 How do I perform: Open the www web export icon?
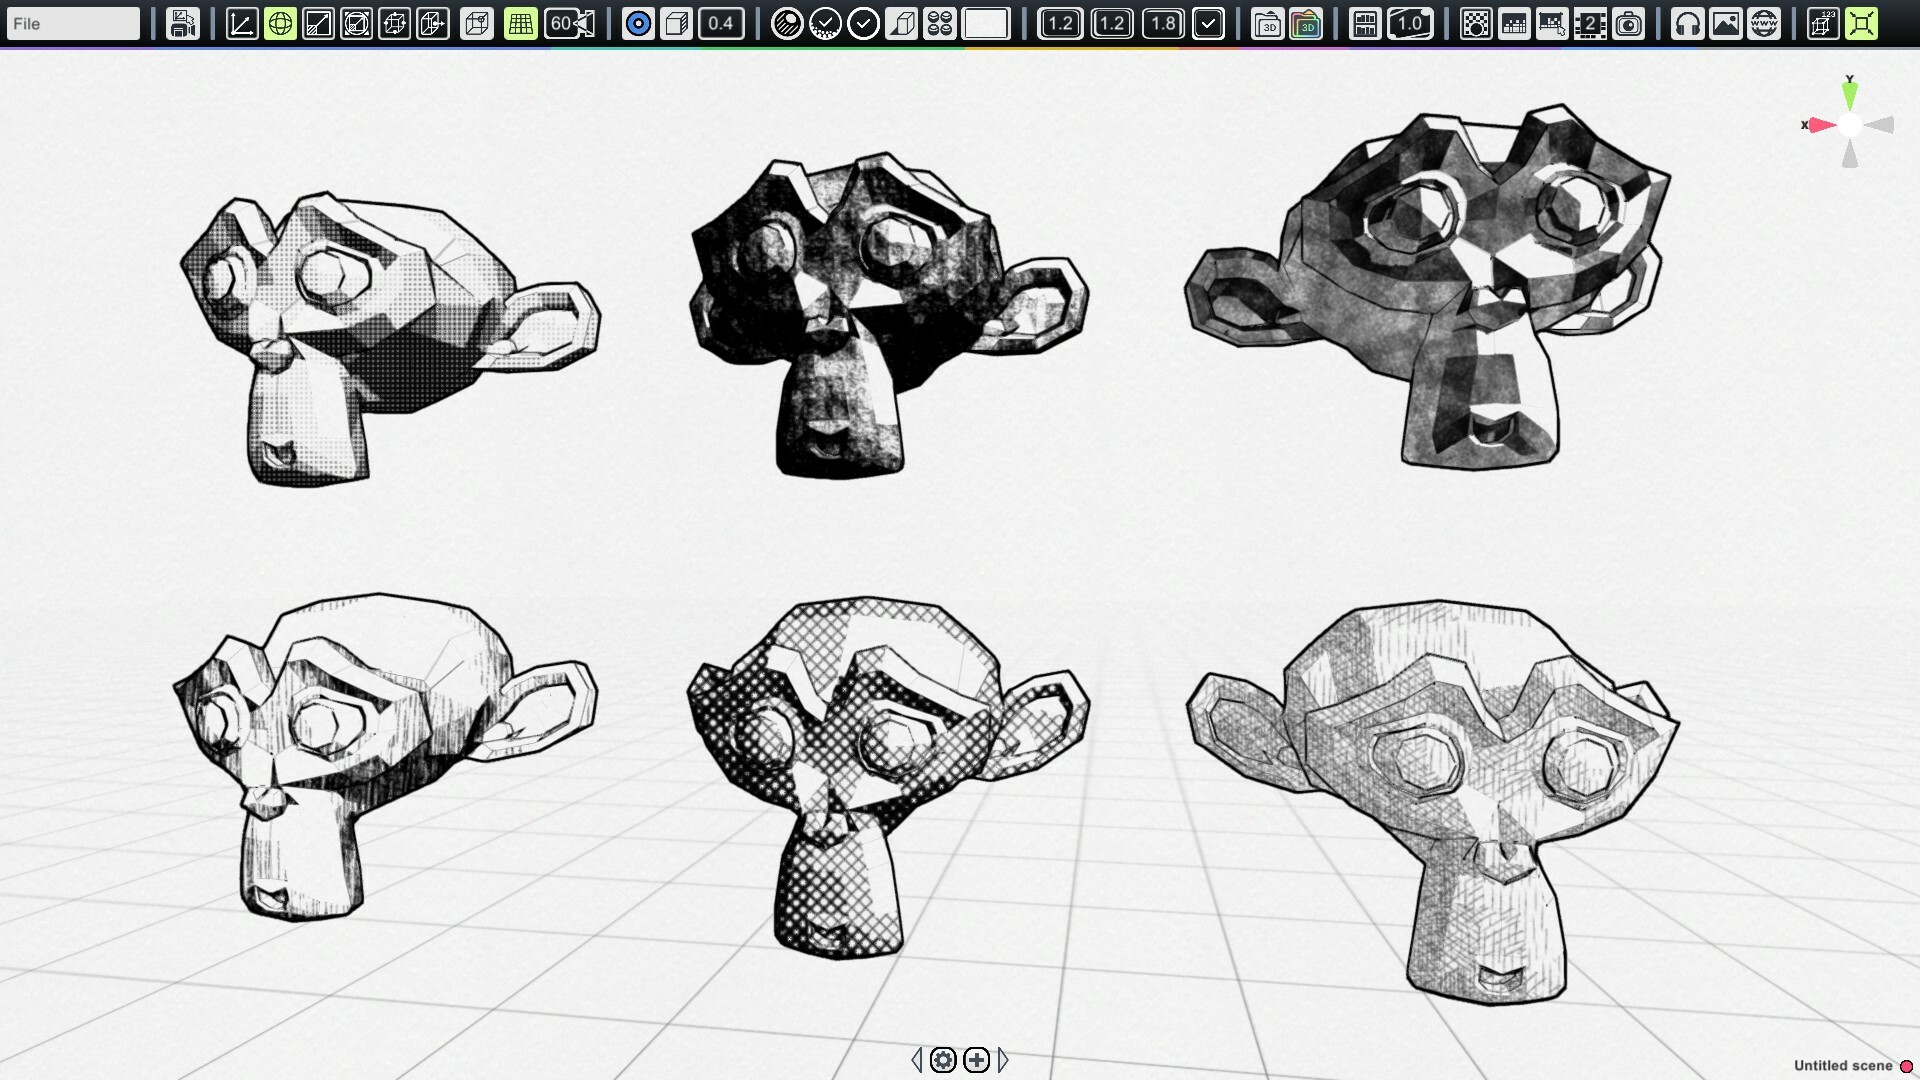point(1763,23)
